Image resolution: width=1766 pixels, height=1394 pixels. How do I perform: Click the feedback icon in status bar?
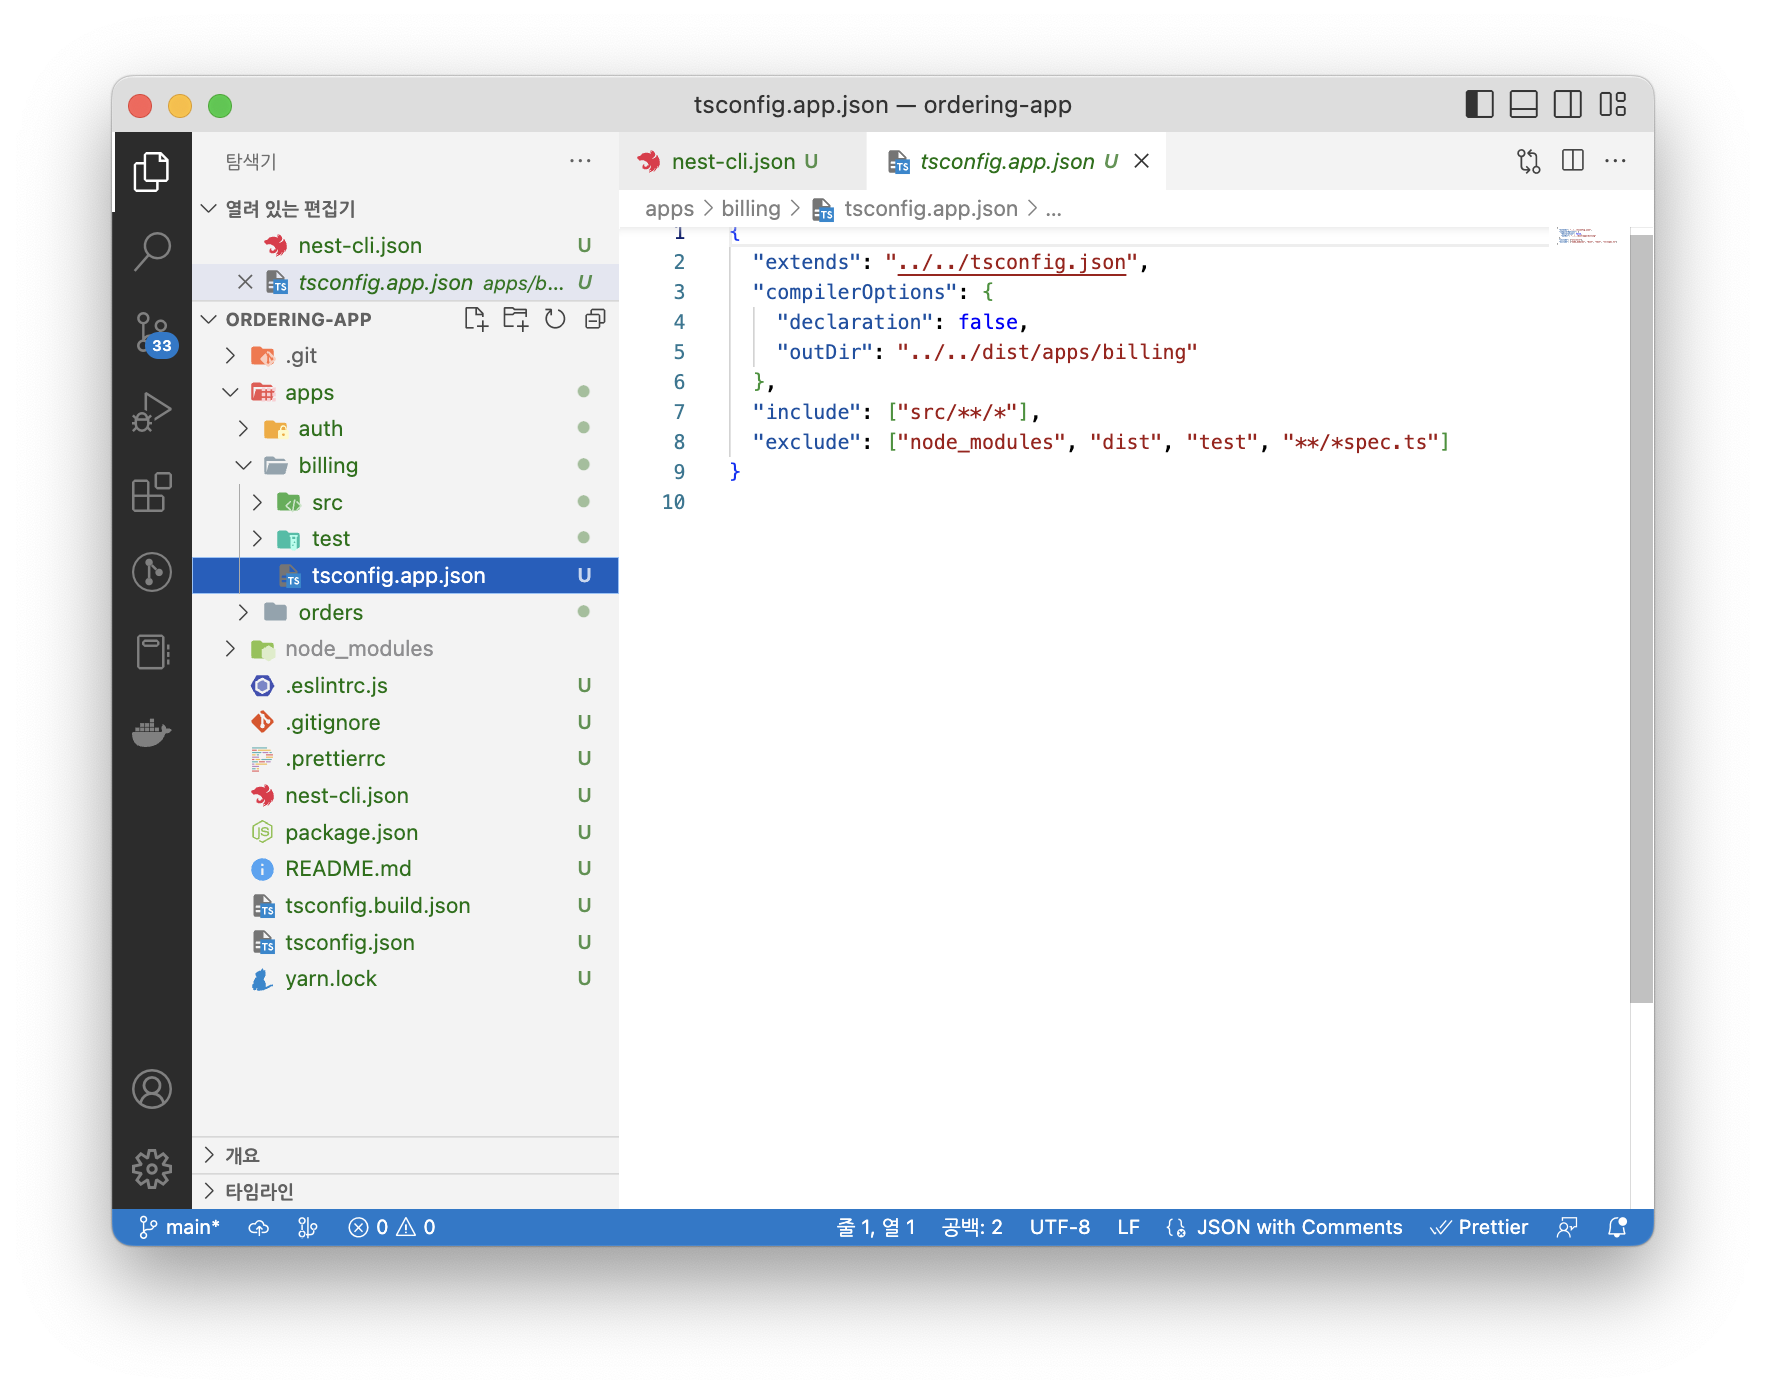pos(1567,1227)
